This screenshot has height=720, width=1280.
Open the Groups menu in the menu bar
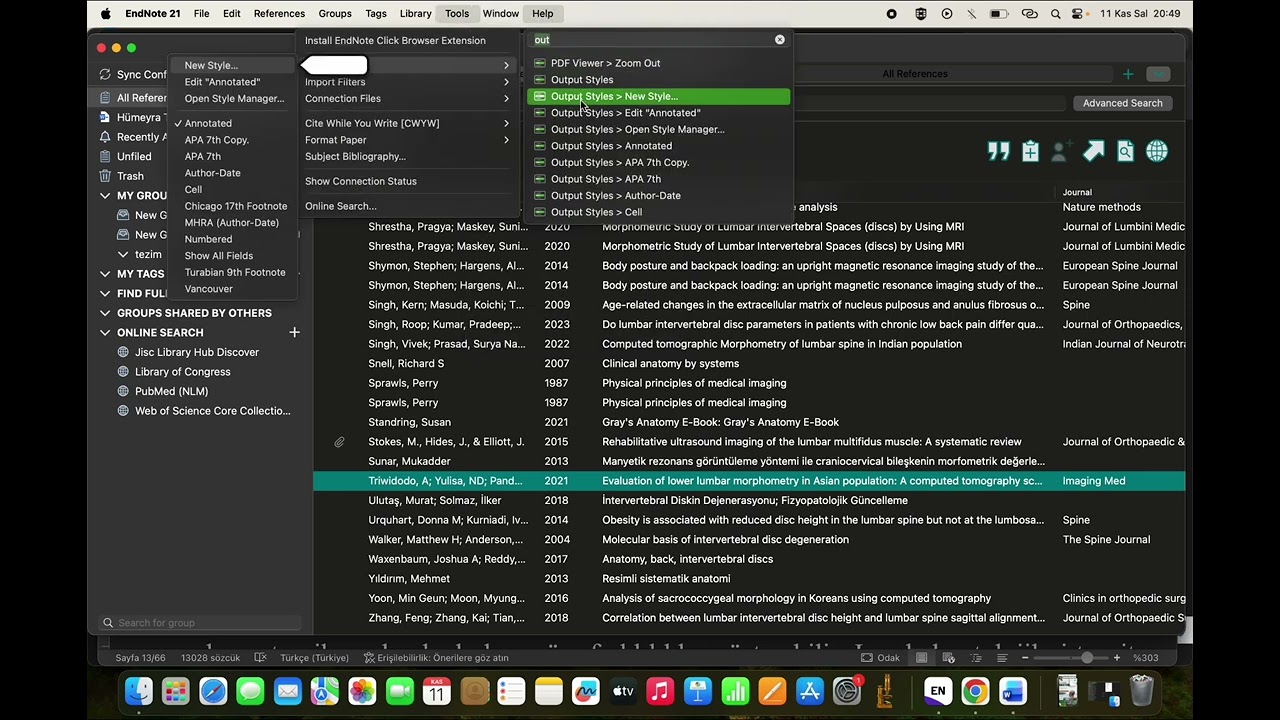(335, 14)
